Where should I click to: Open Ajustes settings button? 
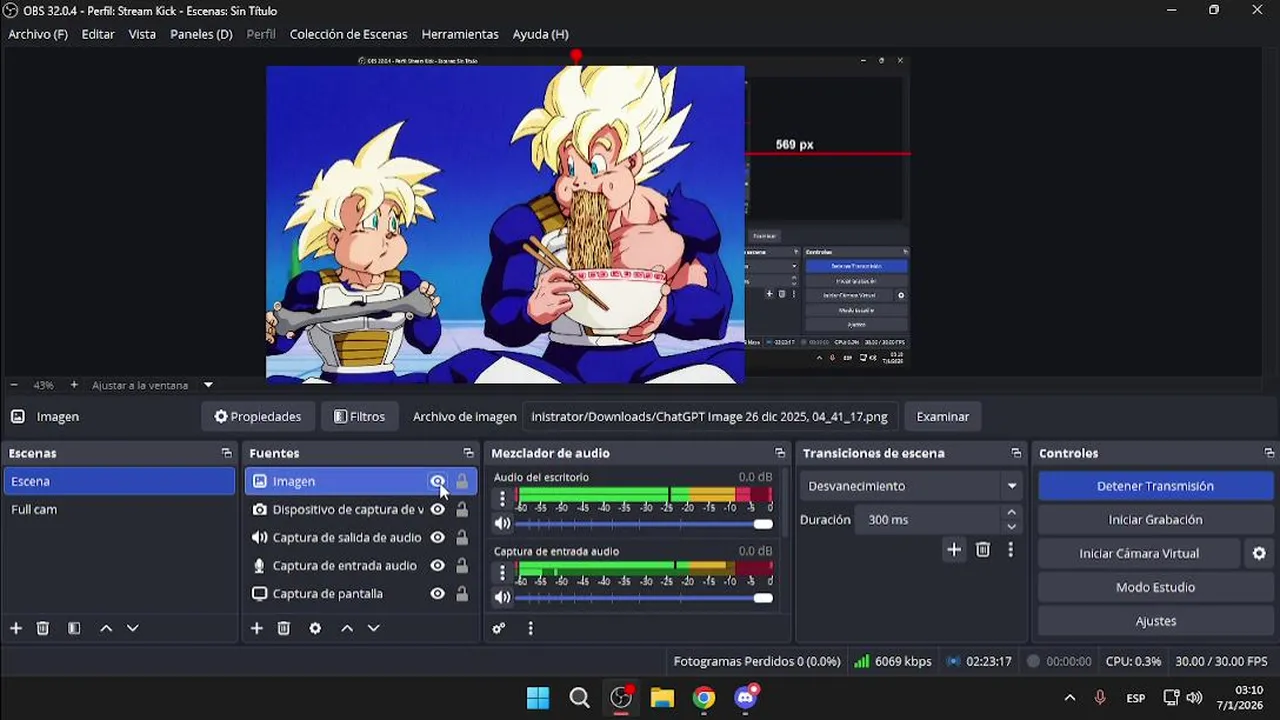[1155, 621]
